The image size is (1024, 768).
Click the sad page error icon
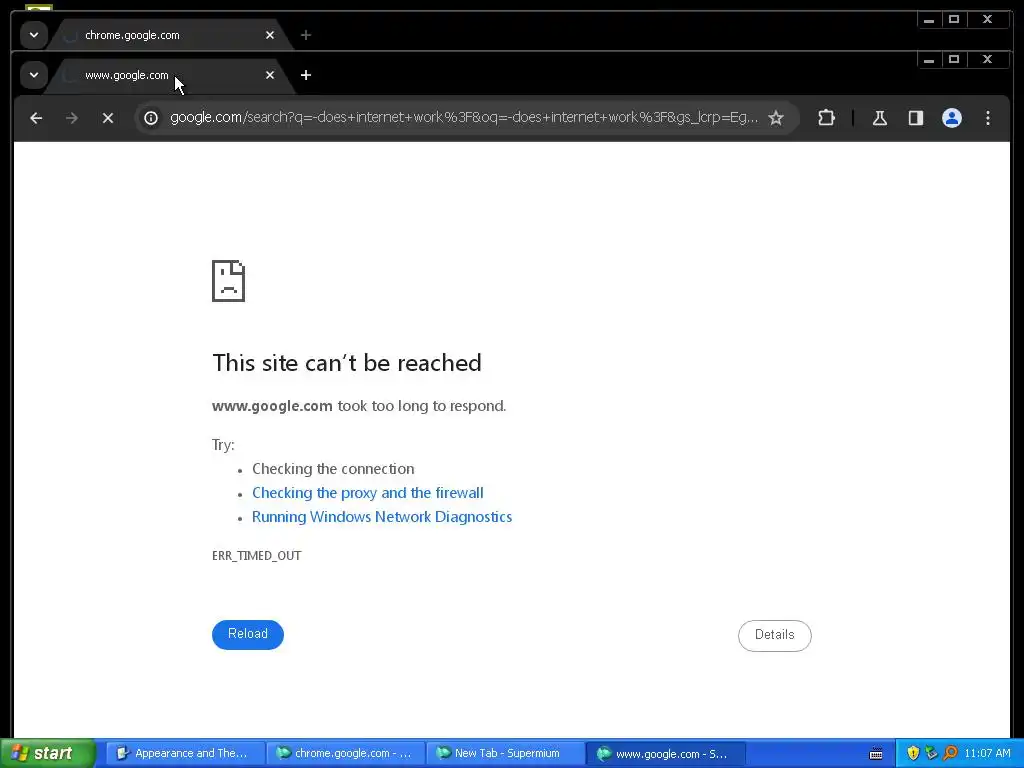[229, 281]
